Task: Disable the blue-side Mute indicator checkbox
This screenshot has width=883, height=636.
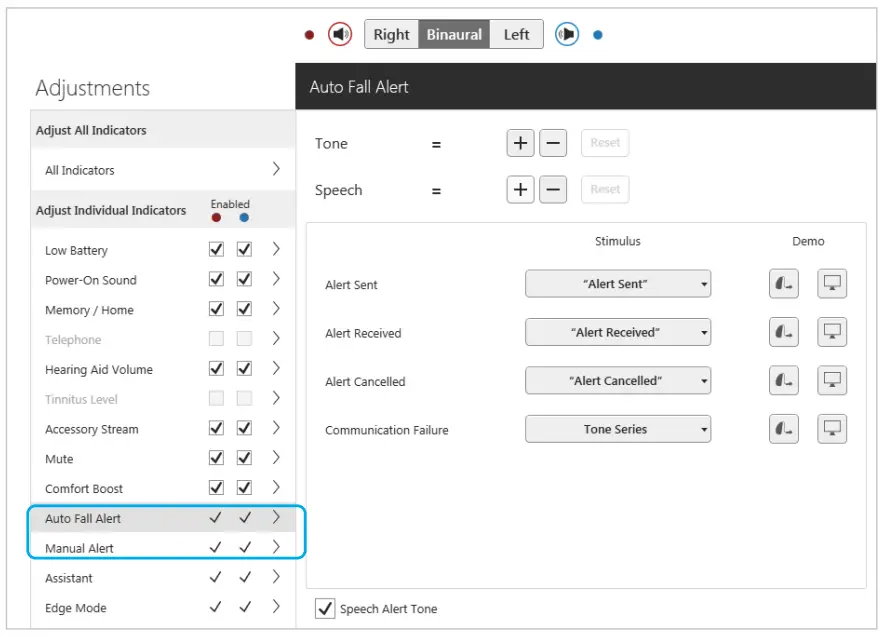Action: click(243, 458)
